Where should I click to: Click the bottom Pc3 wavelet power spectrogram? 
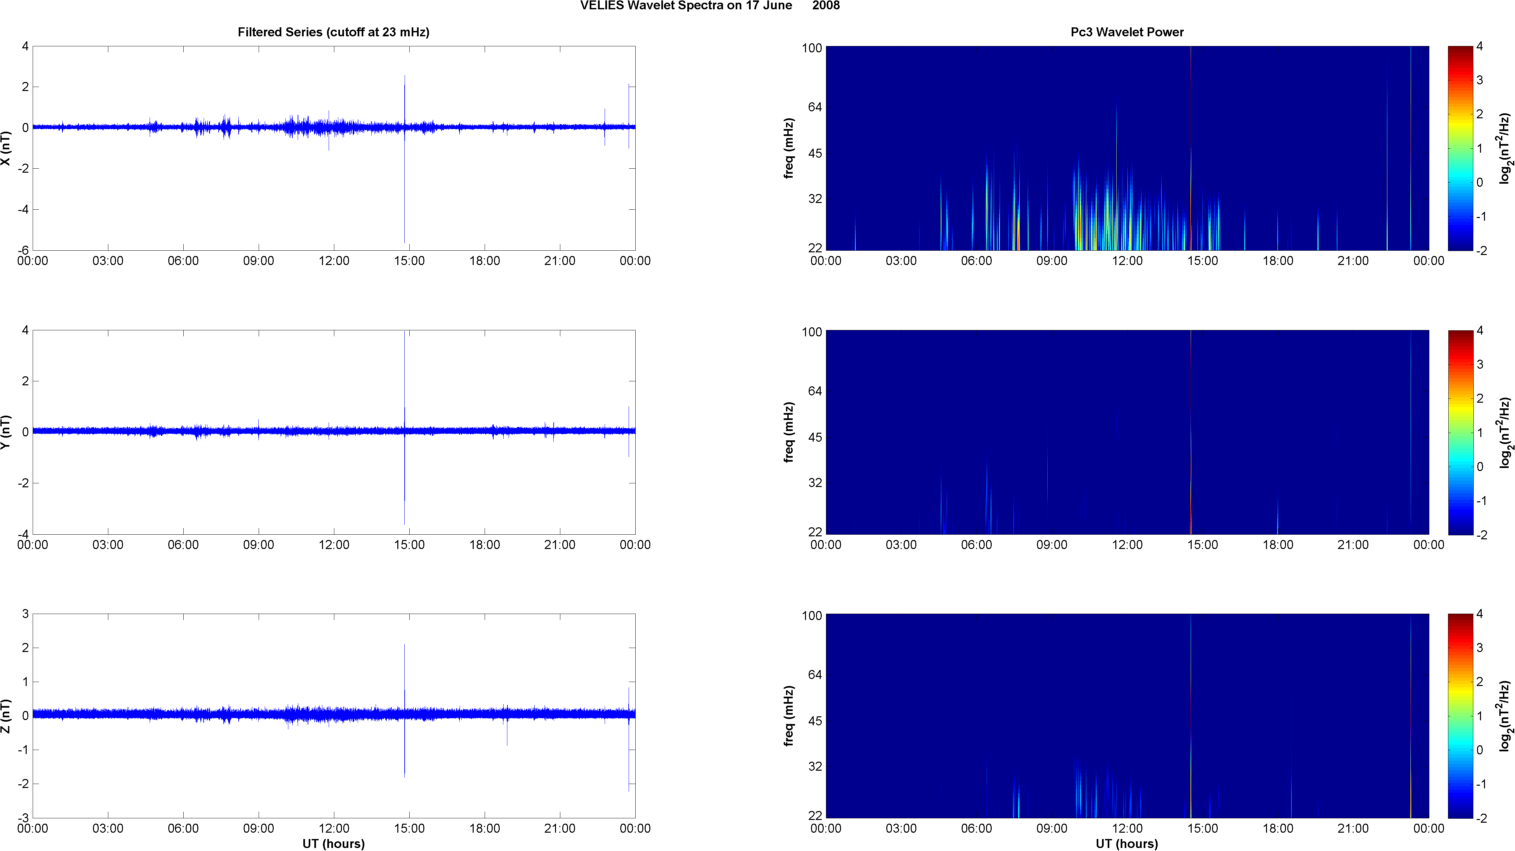[1127, 716]
